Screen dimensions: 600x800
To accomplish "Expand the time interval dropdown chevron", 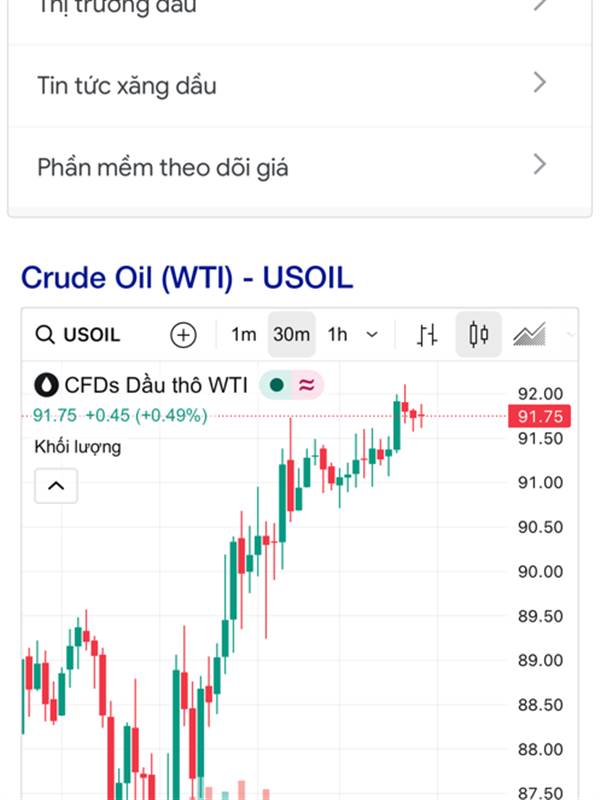I will click(373, 335).
